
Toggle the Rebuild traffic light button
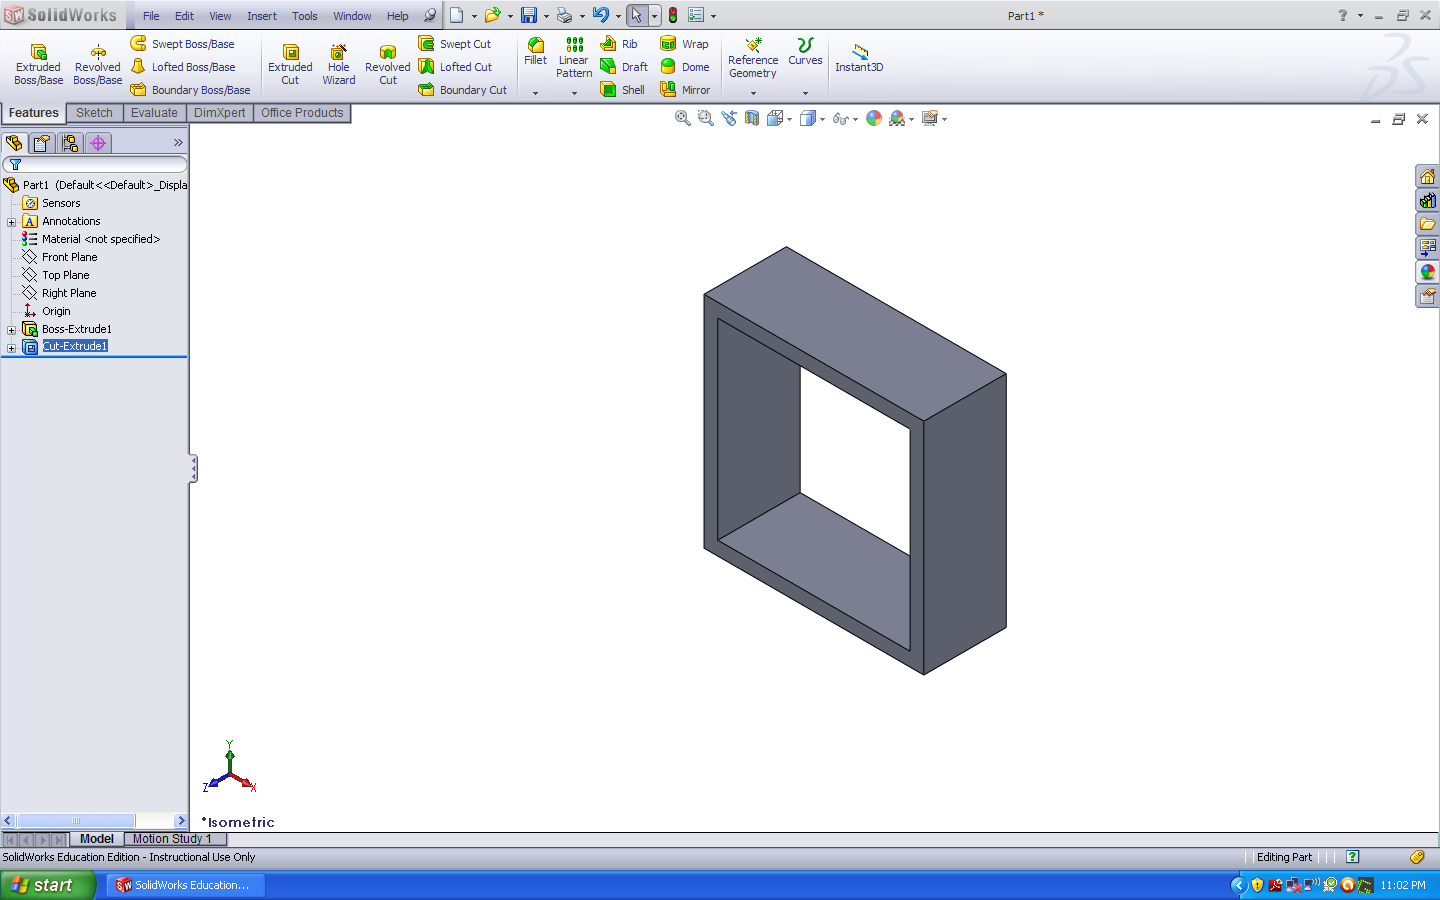point(673,15)
